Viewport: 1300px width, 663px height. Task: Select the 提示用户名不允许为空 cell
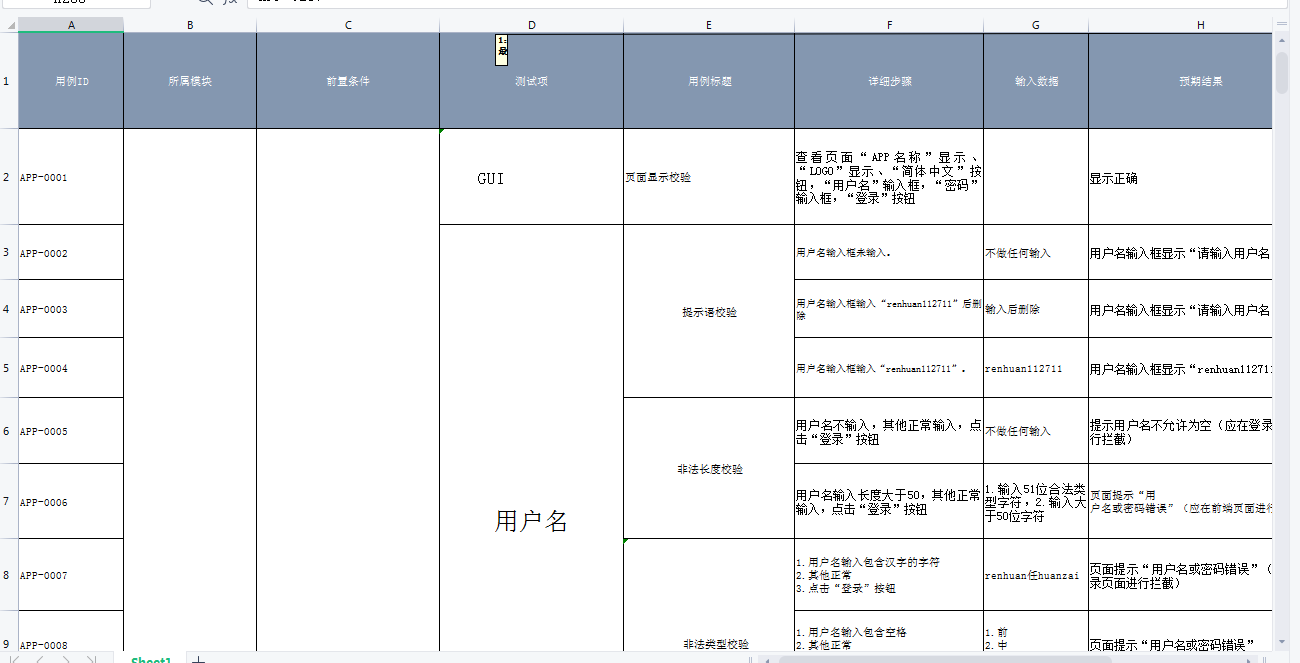pos(1180,431)
